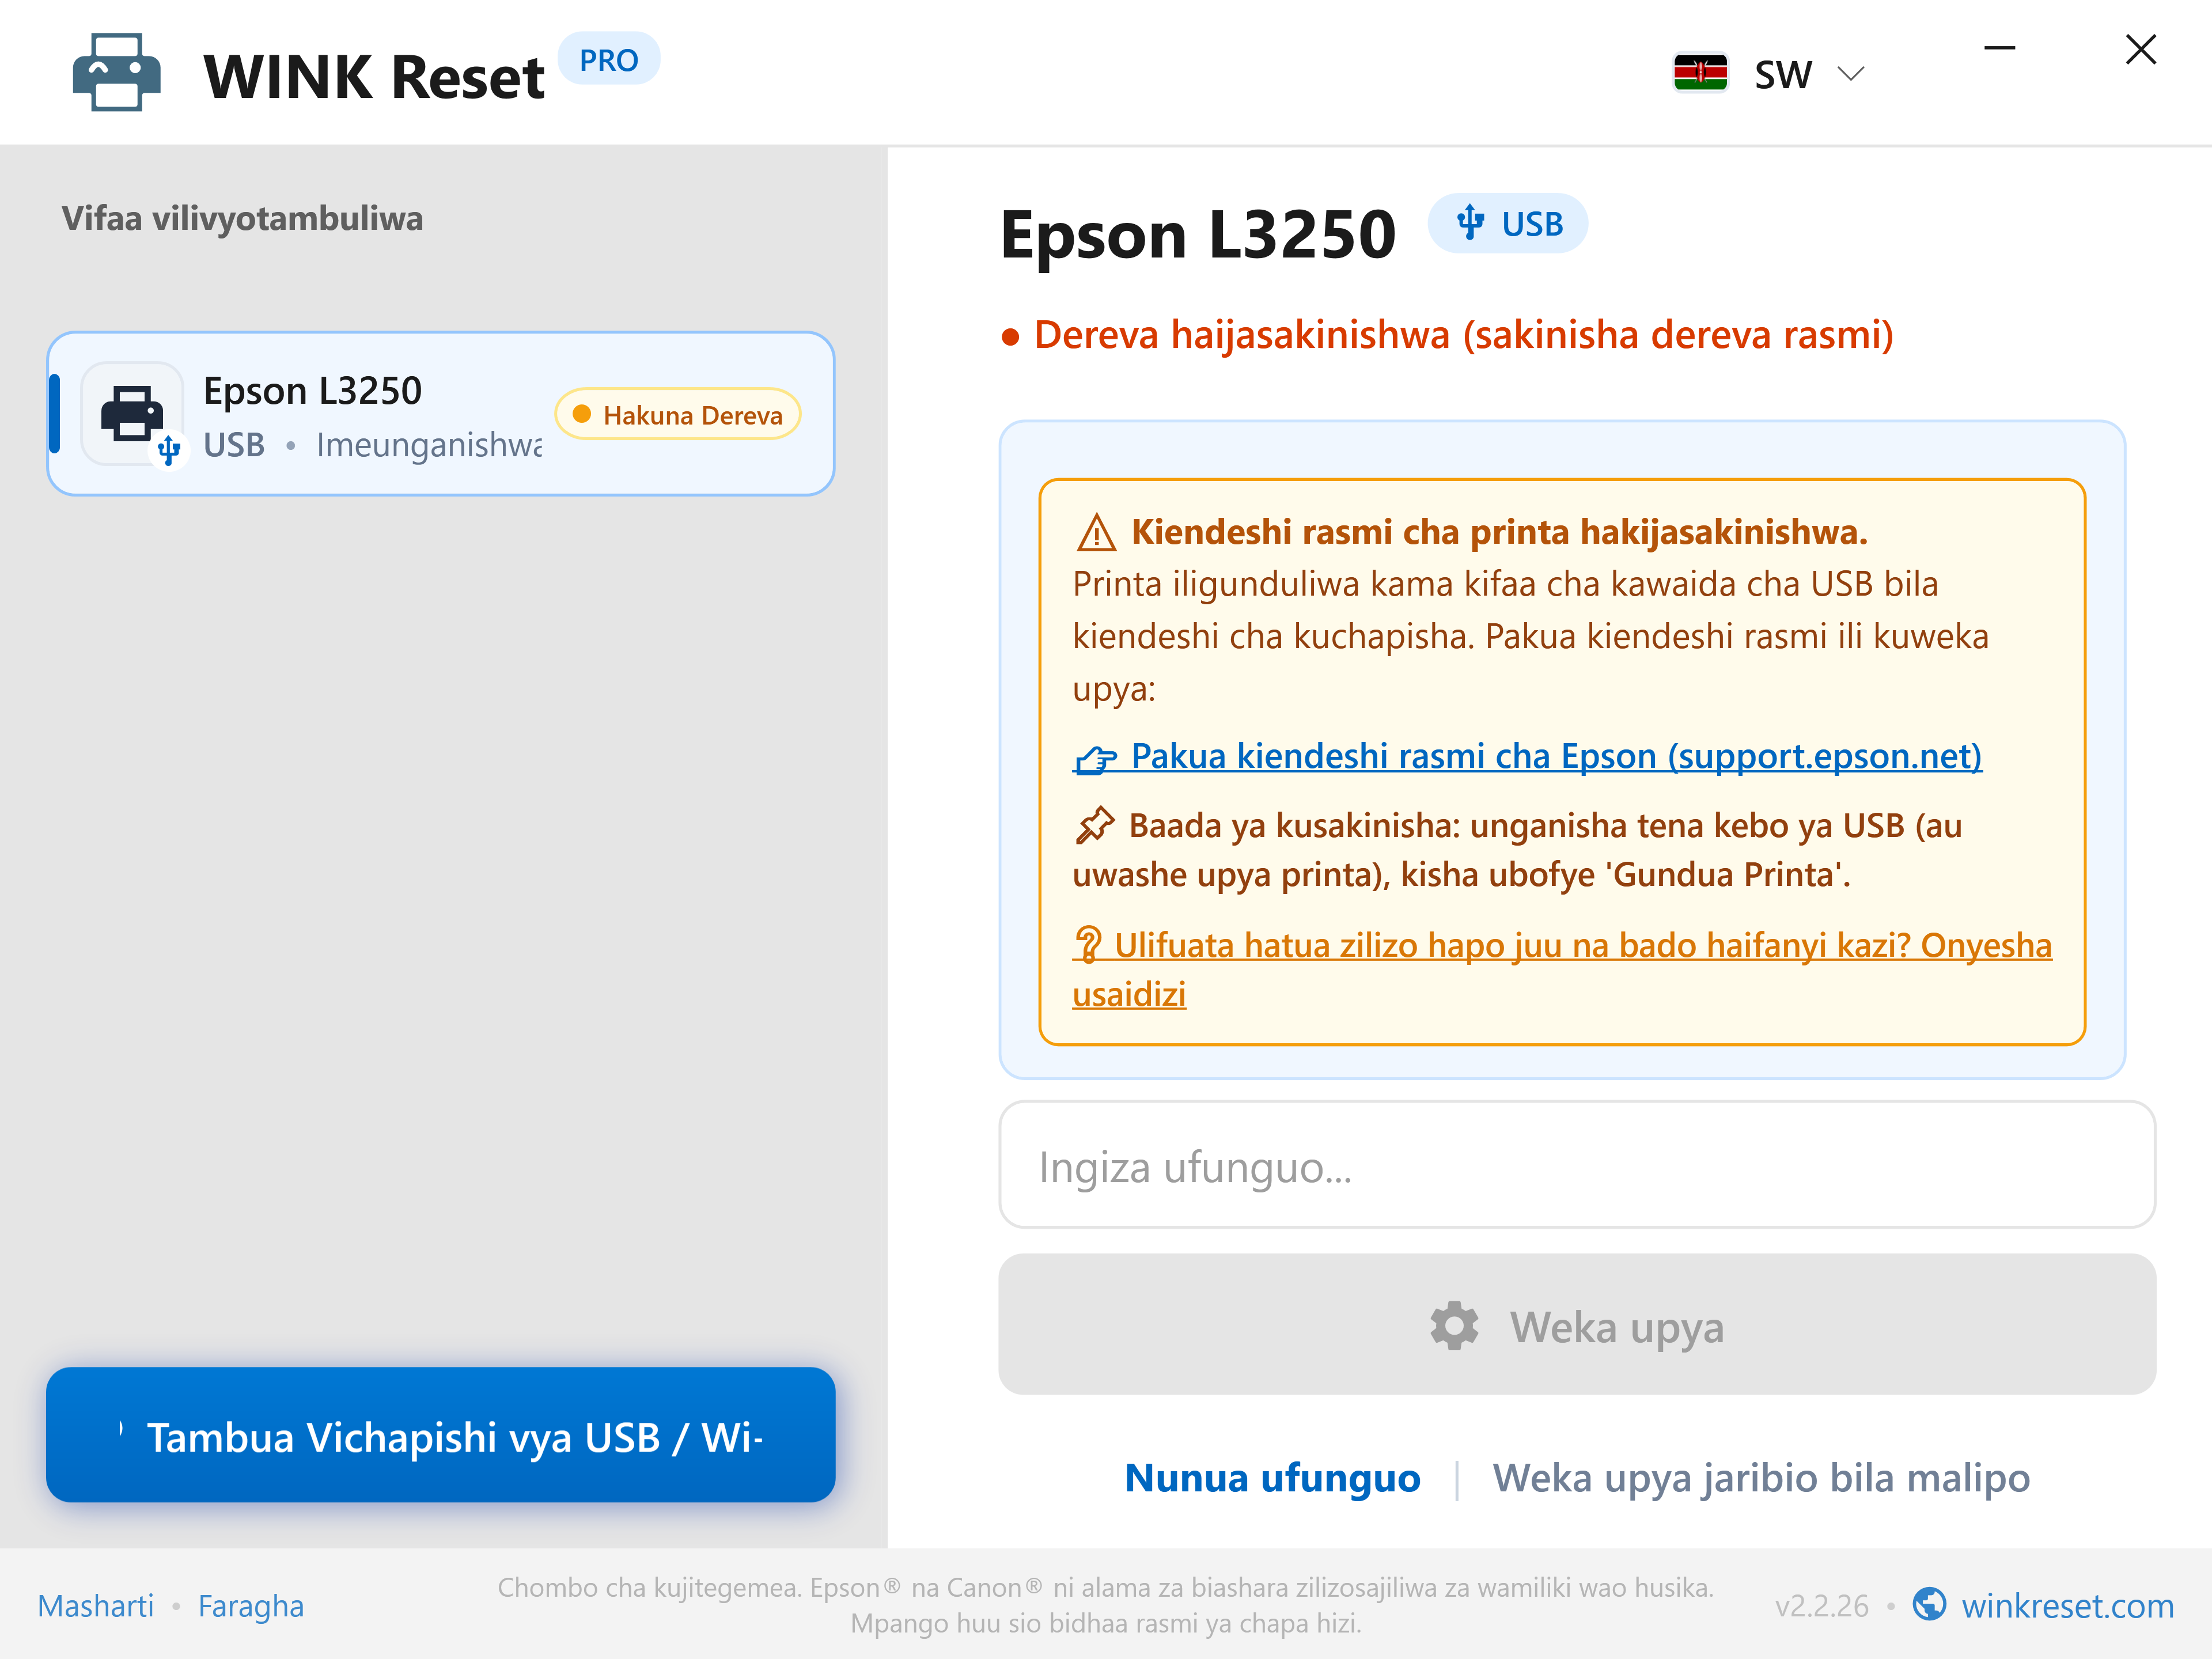Click the Hakuna Dereva status badge
Image resolution: width=2212 pixels, height=1659 pixels.
click(678, 414)
